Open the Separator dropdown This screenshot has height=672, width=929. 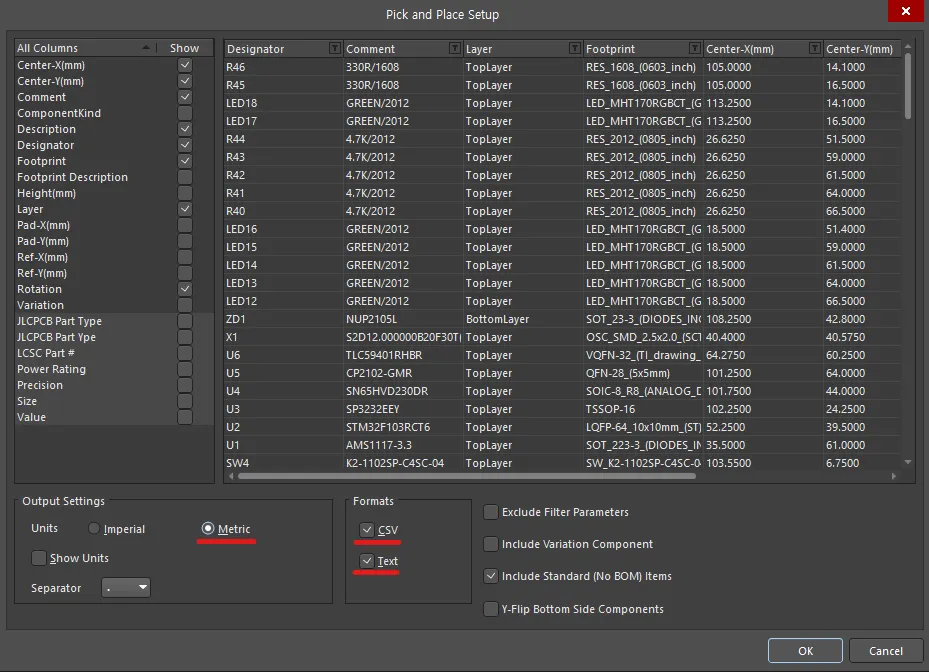tap(126, 588)
